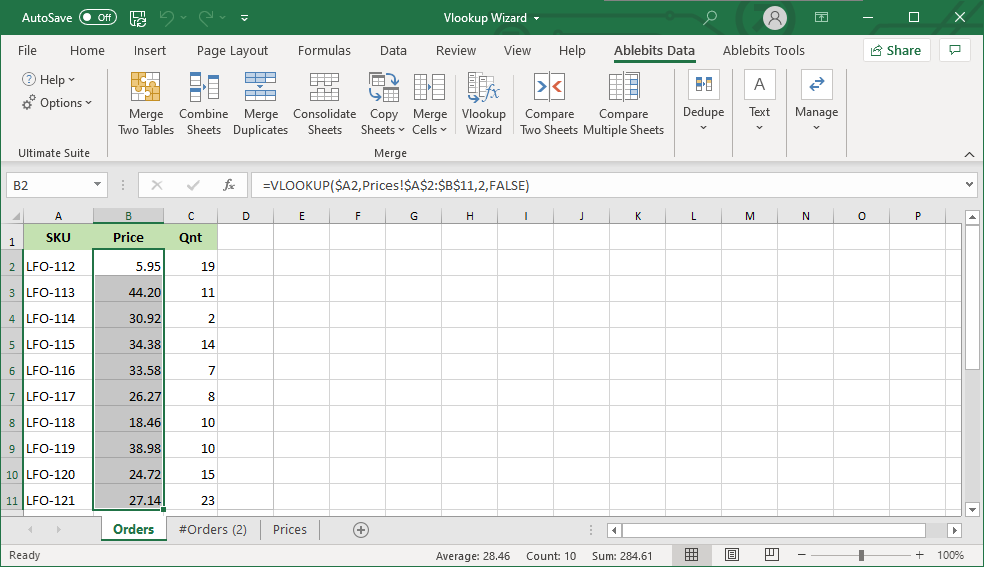Open the Customize Quick Access Toolbar dropdown

(244, 18)
